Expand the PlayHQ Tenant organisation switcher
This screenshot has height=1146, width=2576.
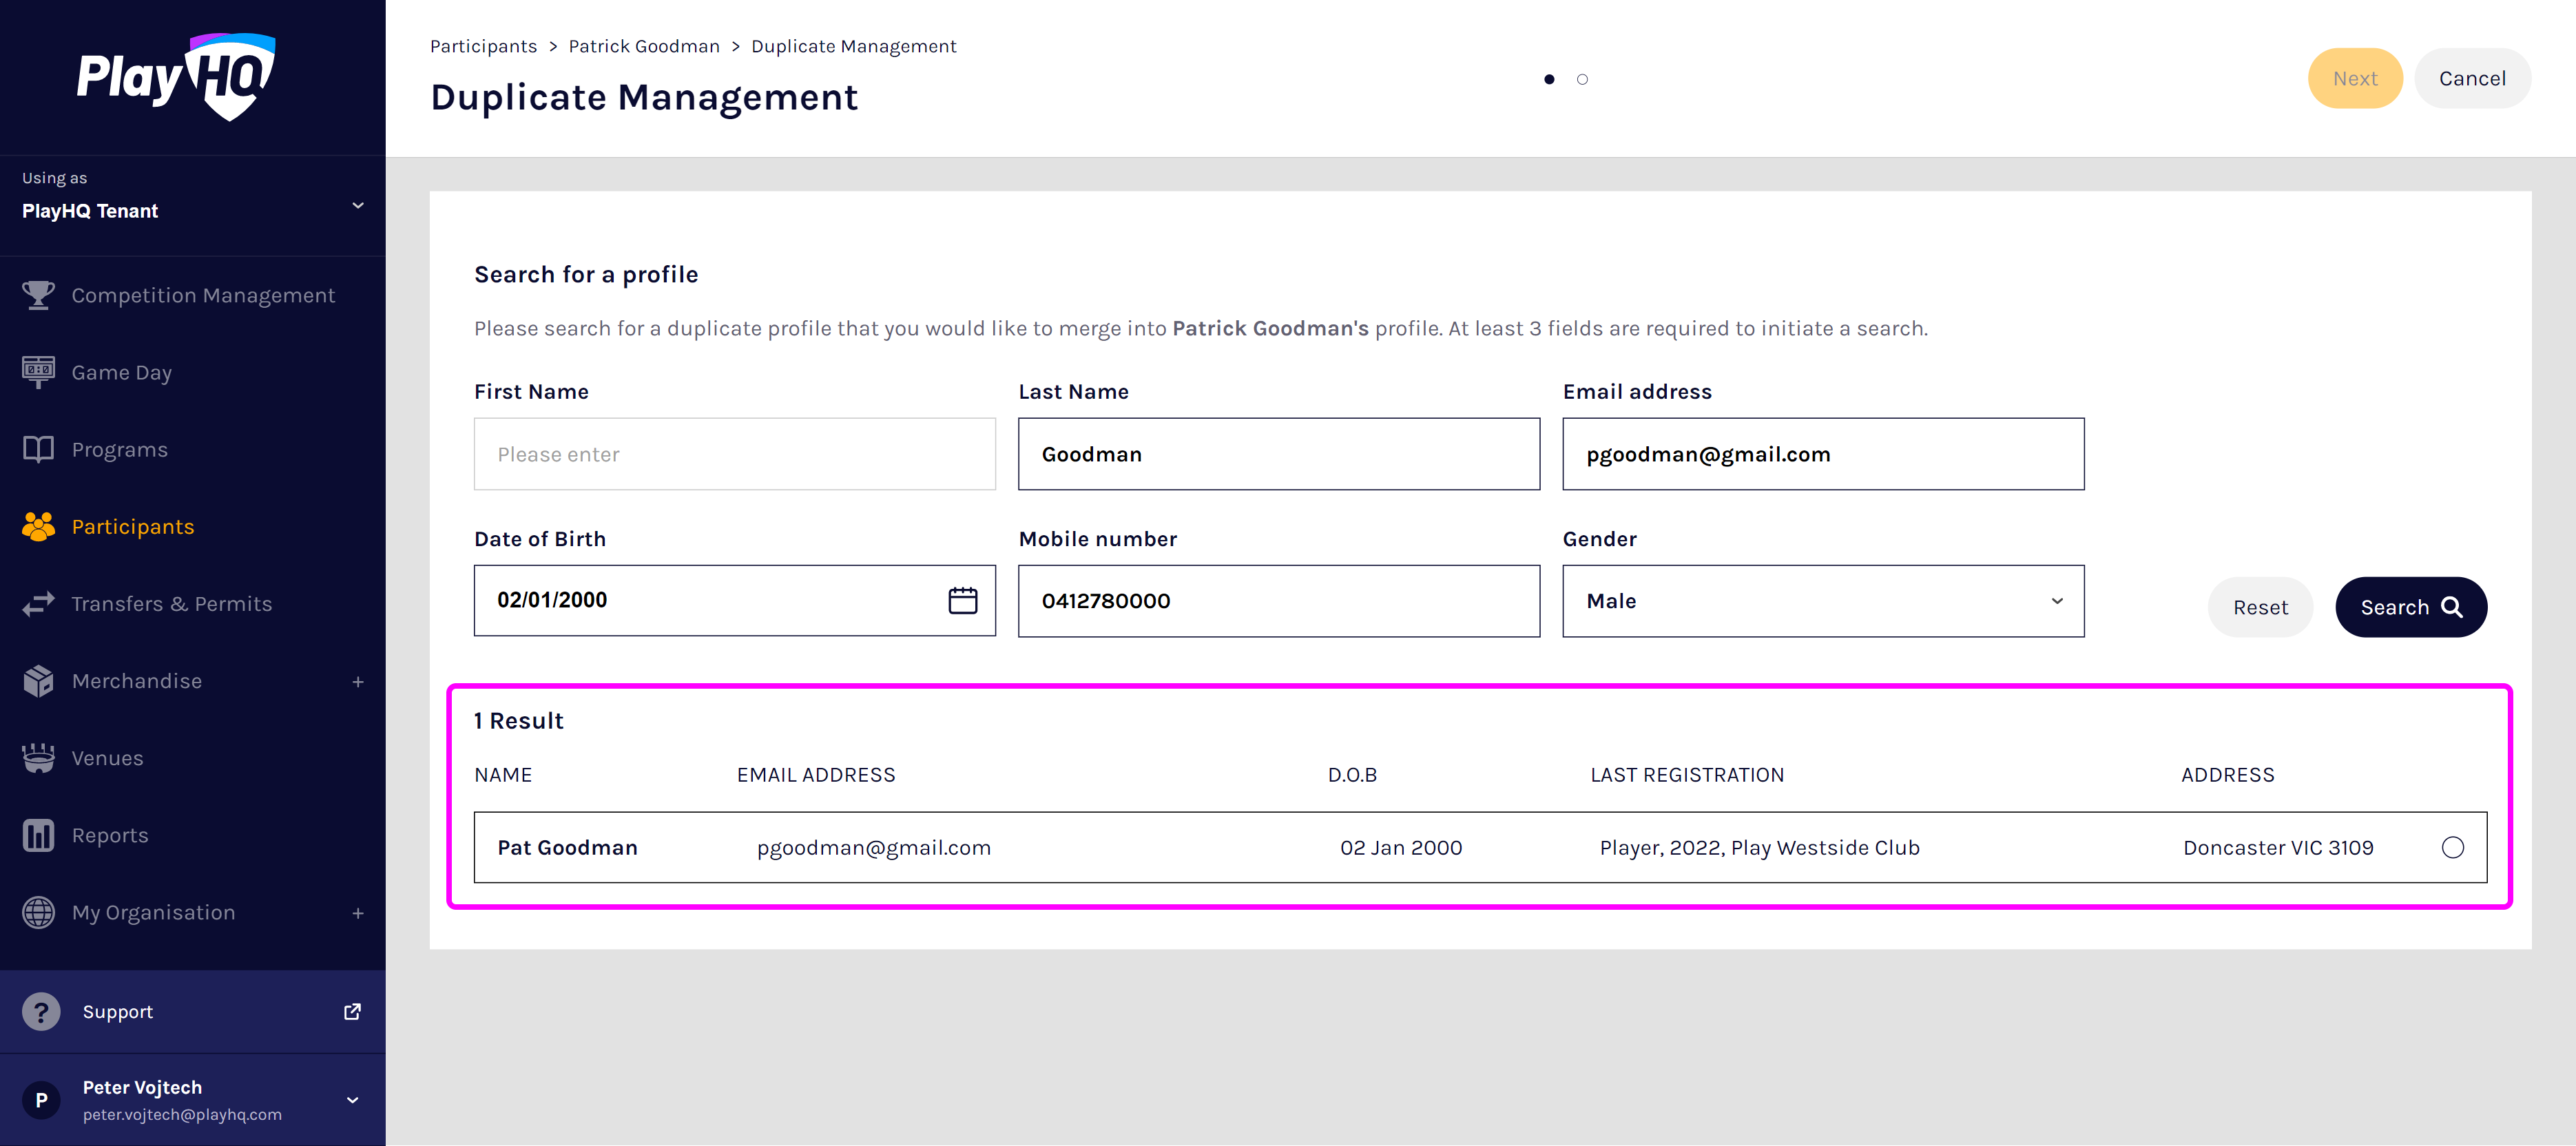tap(357, 206)
